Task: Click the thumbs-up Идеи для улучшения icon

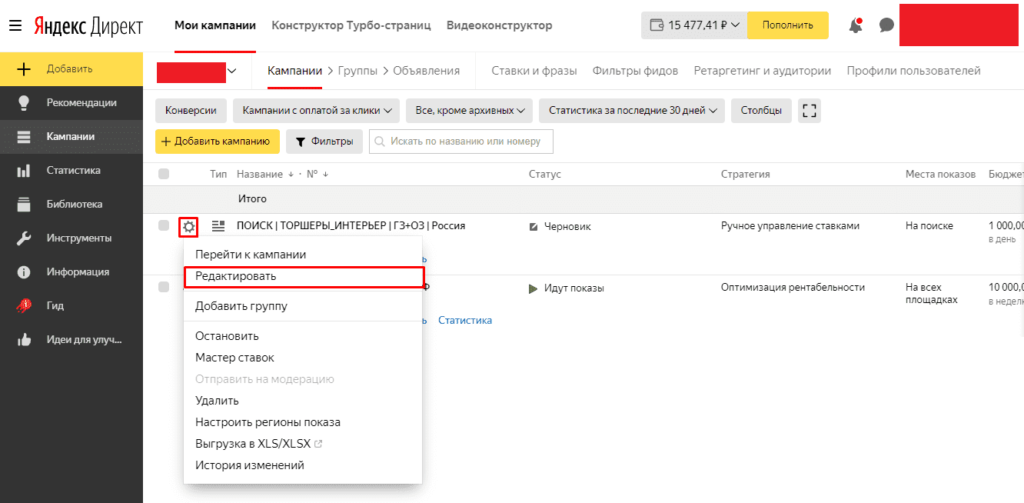Action: 24,340
